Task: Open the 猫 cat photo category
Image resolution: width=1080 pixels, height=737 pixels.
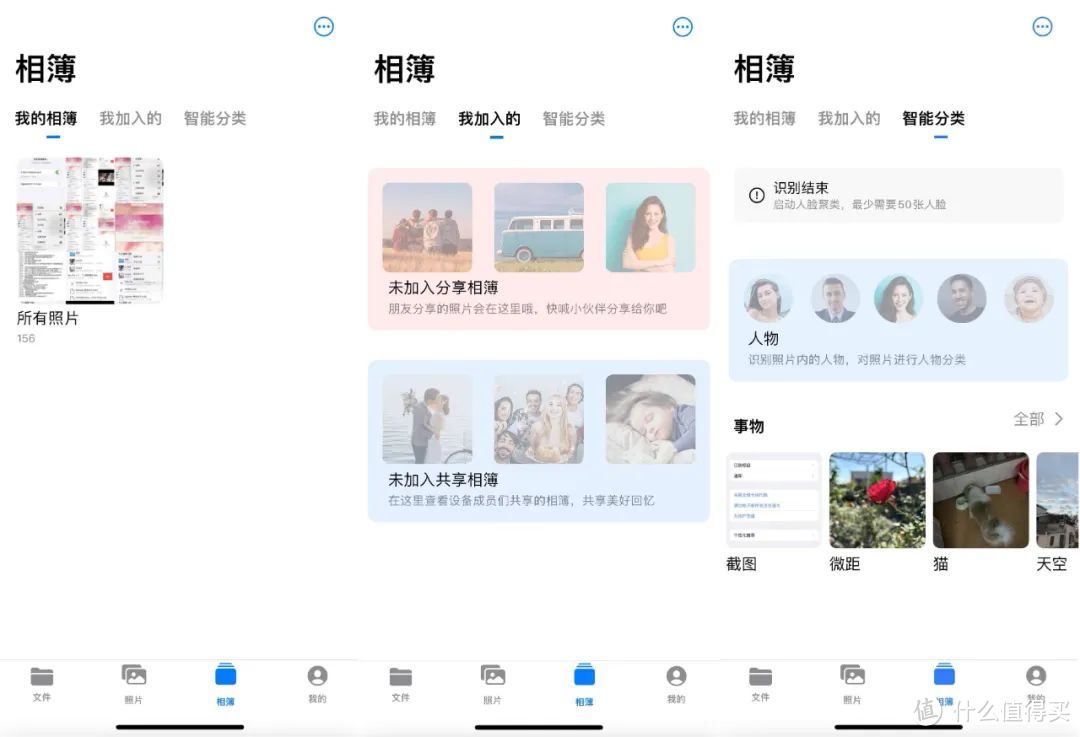Action: (980, 500)
